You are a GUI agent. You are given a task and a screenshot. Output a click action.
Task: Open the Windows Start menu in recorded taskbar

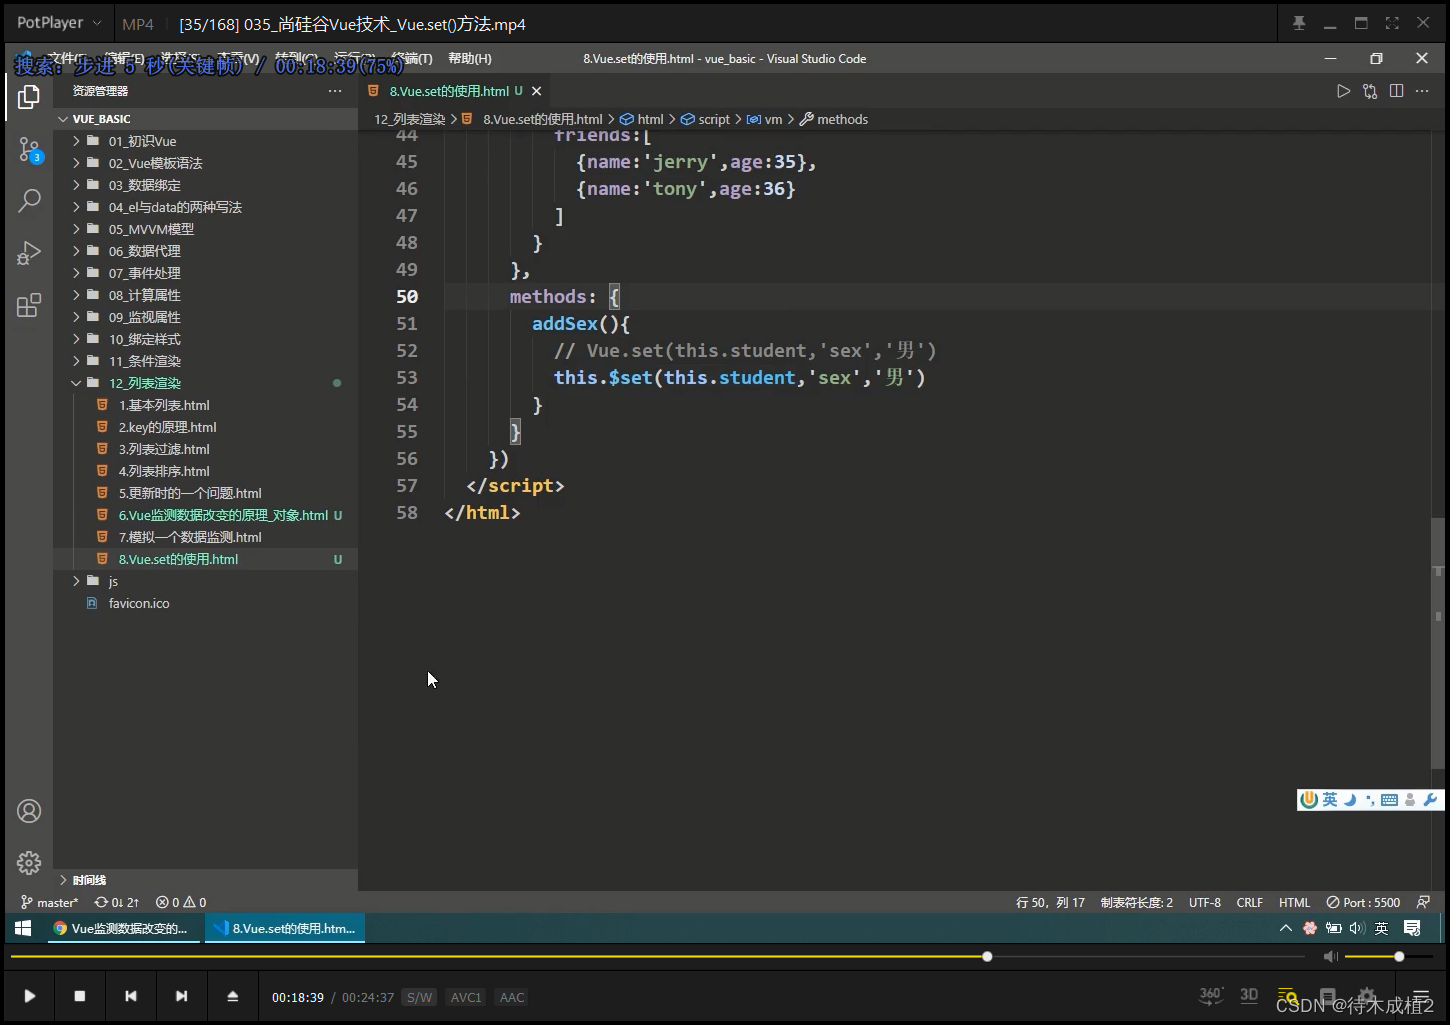[x=23, y=928]
